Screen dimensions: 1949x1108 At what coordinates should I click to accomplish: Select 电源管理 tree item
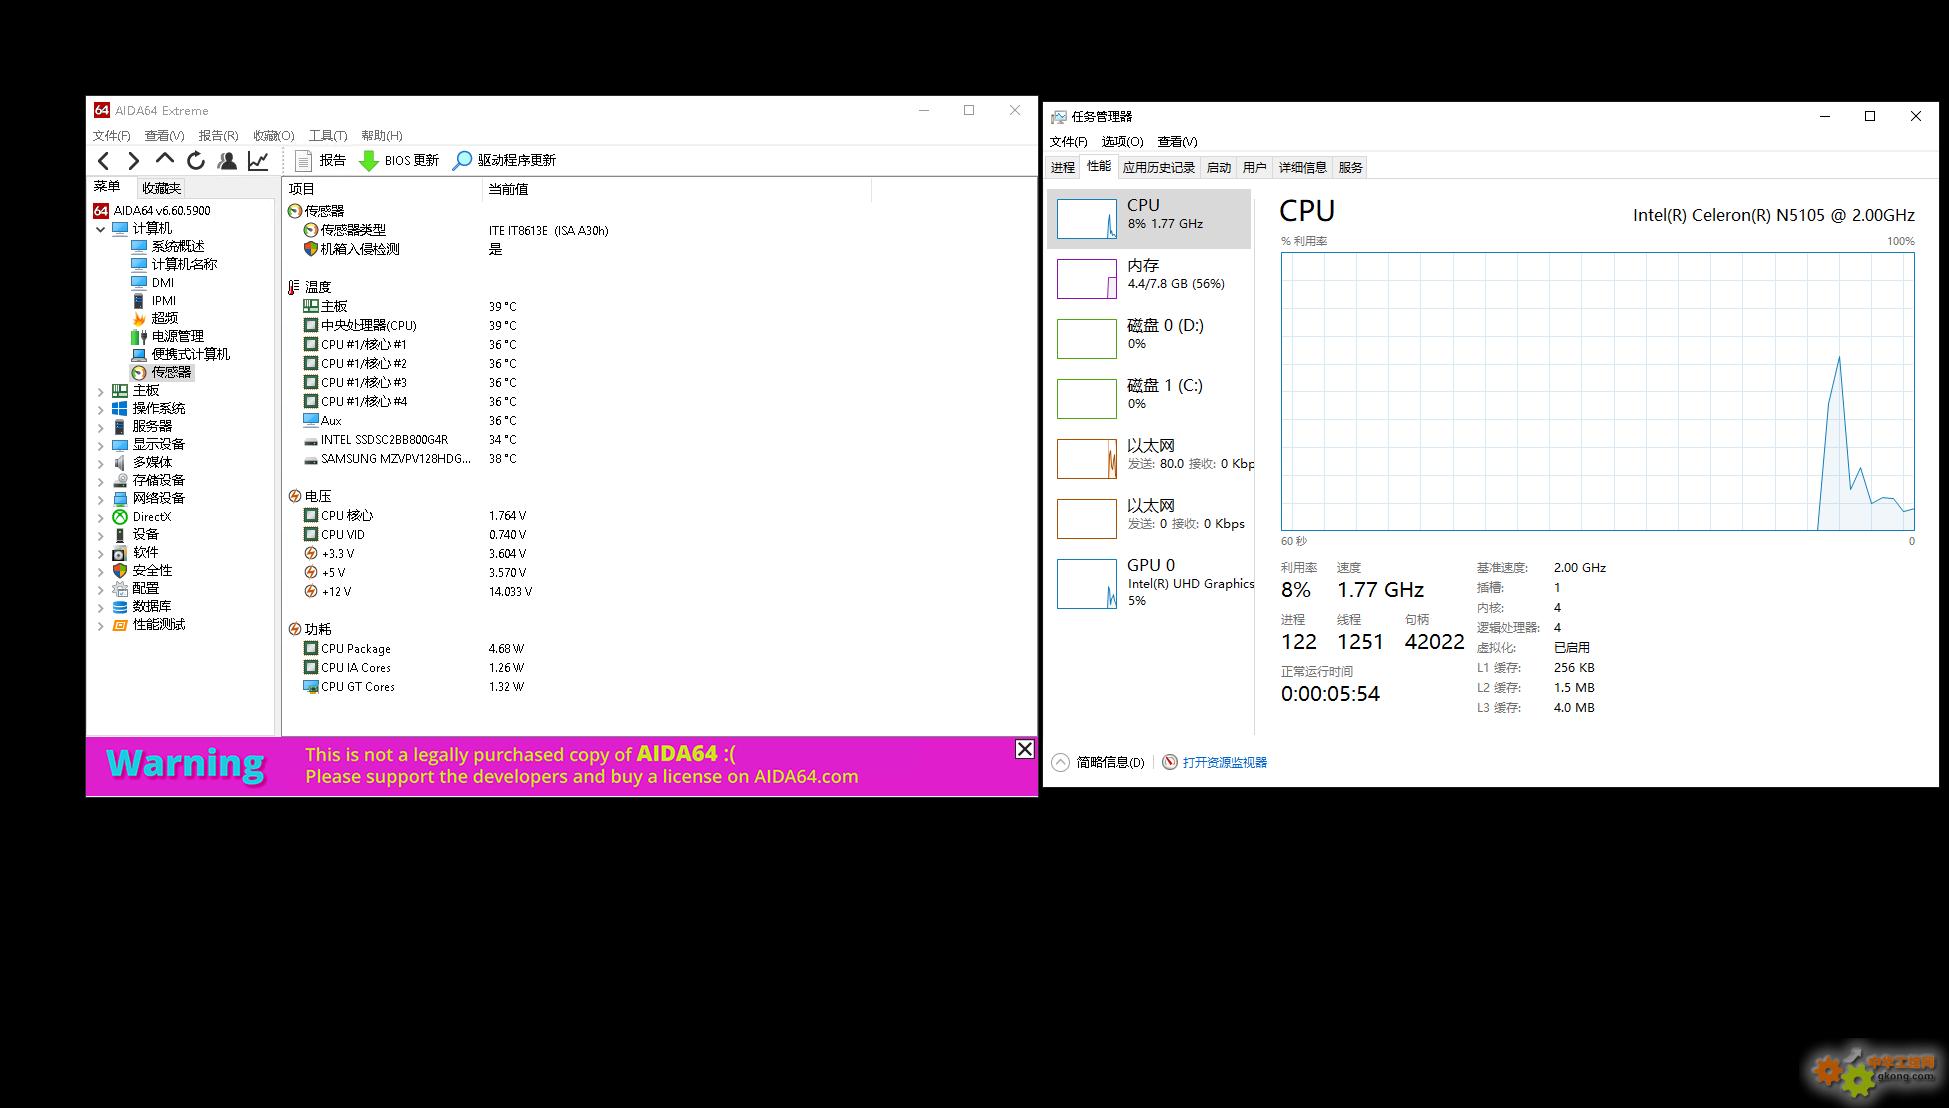(167, 336)
